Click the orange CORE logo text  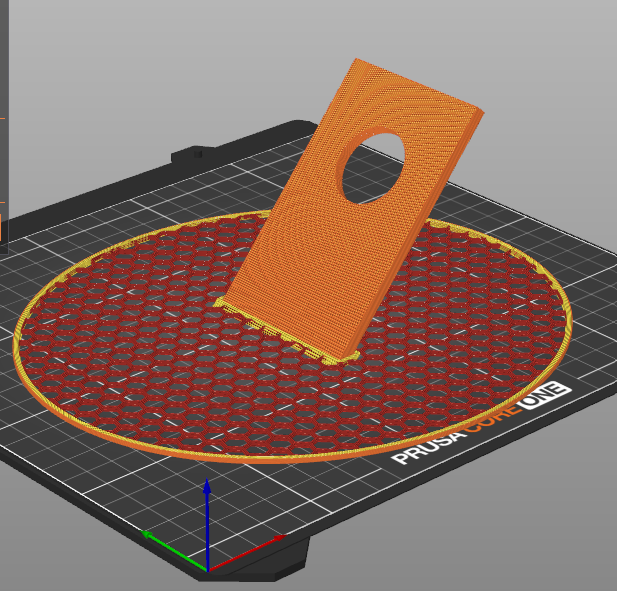(495, 419)
